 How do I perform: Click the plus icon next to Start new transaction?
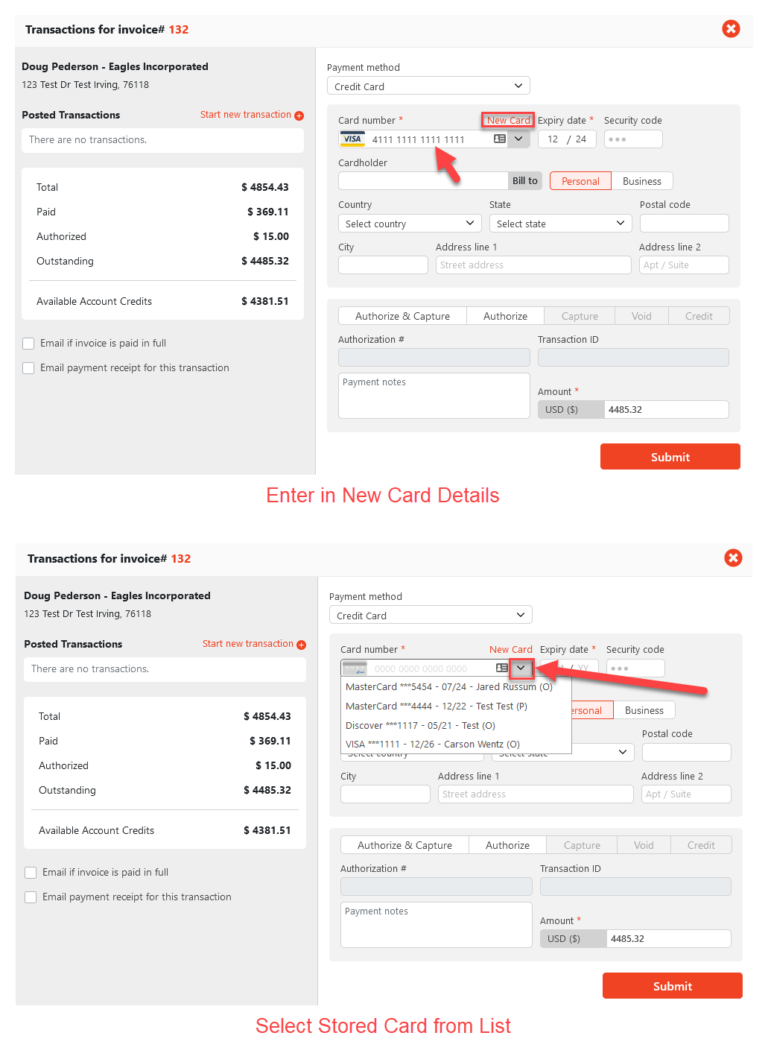298,114
